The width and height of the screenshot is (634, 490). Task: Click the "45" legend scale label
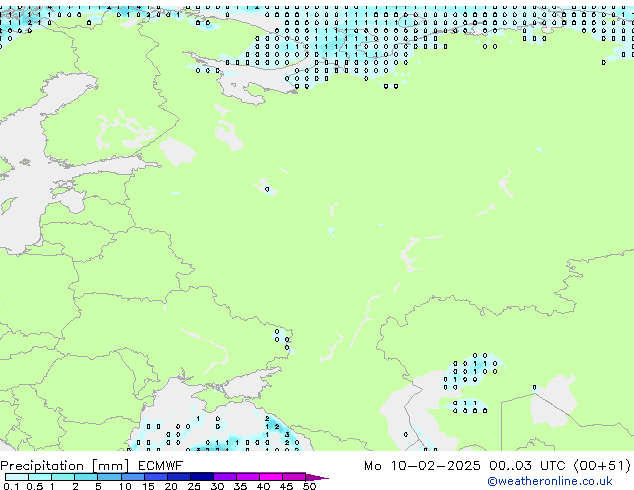tap(286, 486)
